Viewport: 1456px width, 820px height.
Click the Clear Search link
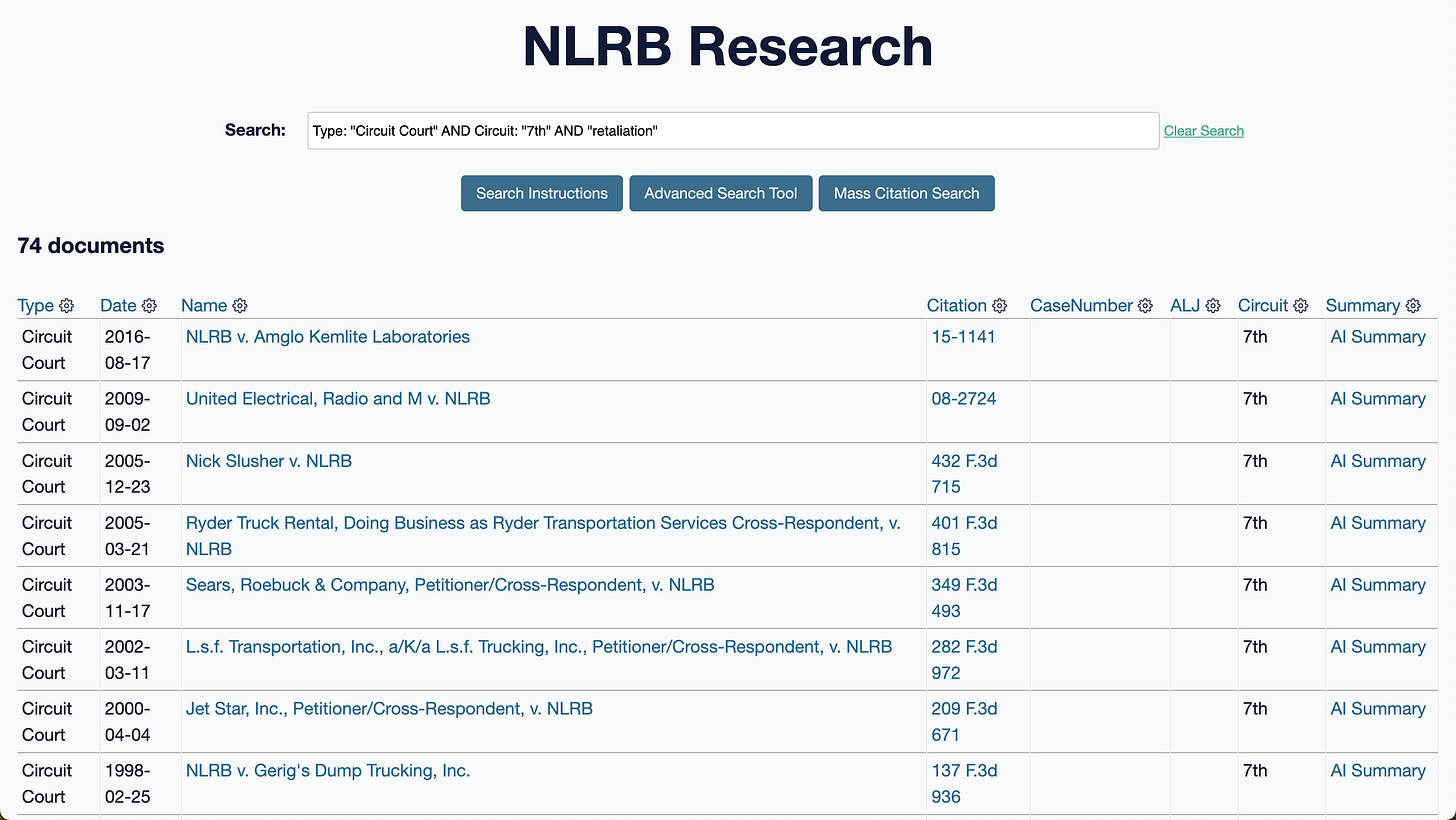tap(1204, 131)
